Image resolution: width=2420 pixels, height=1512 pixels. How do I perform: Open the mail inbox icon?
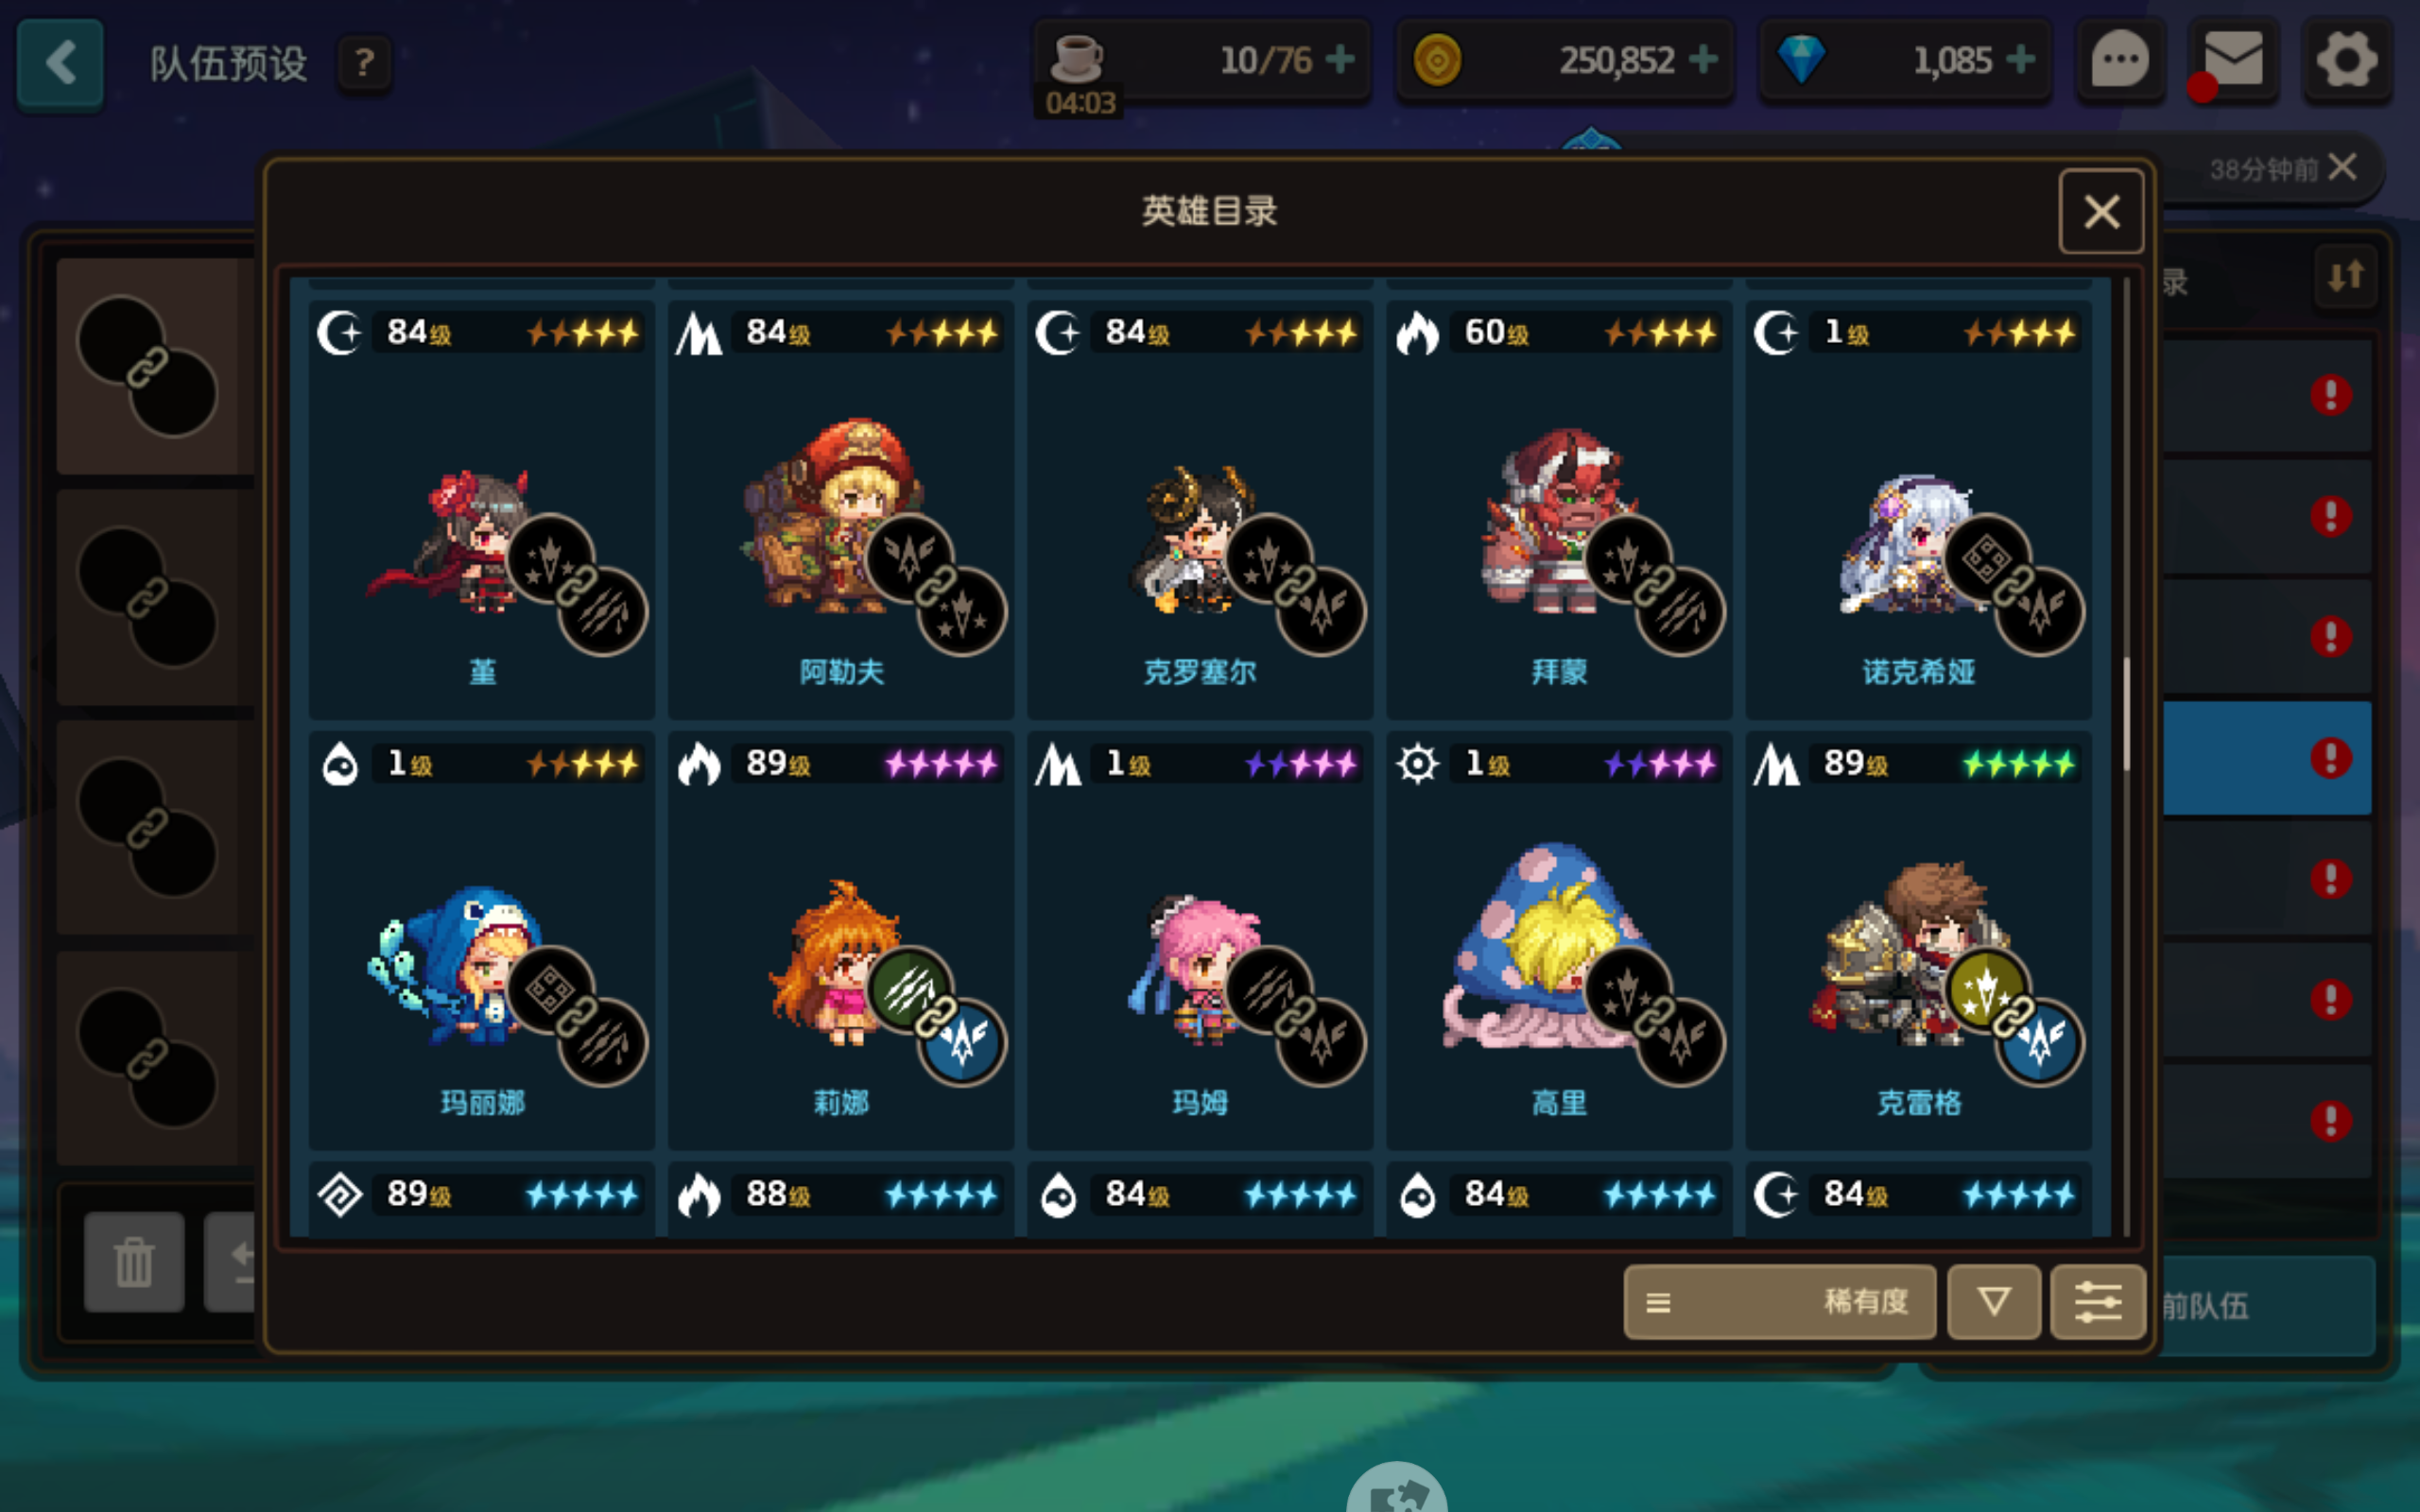coord(2232,60)
